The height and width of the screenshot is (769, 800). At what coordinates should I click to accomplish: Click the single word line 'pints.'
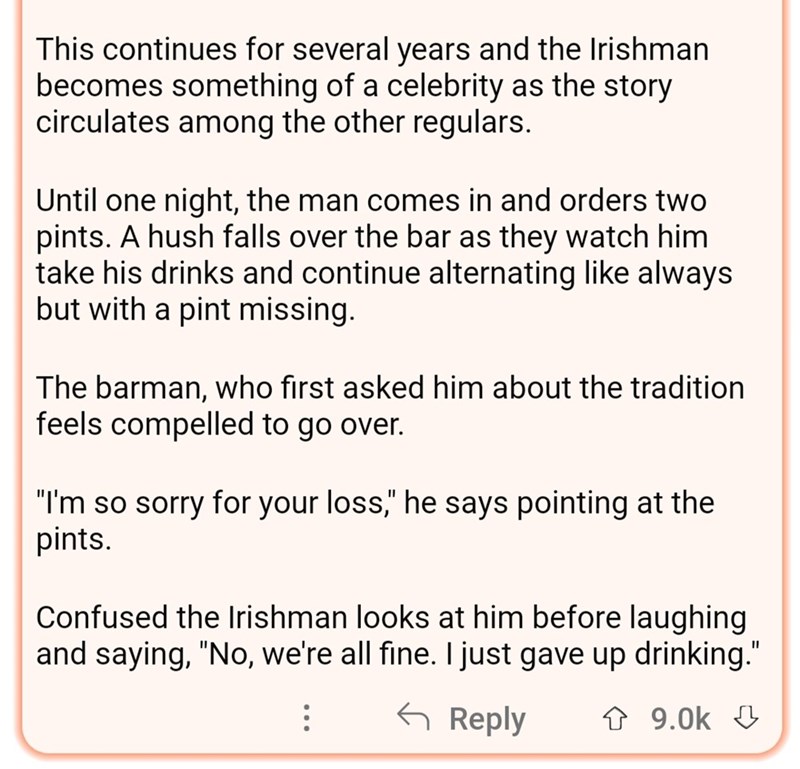[x=73, y=539]
